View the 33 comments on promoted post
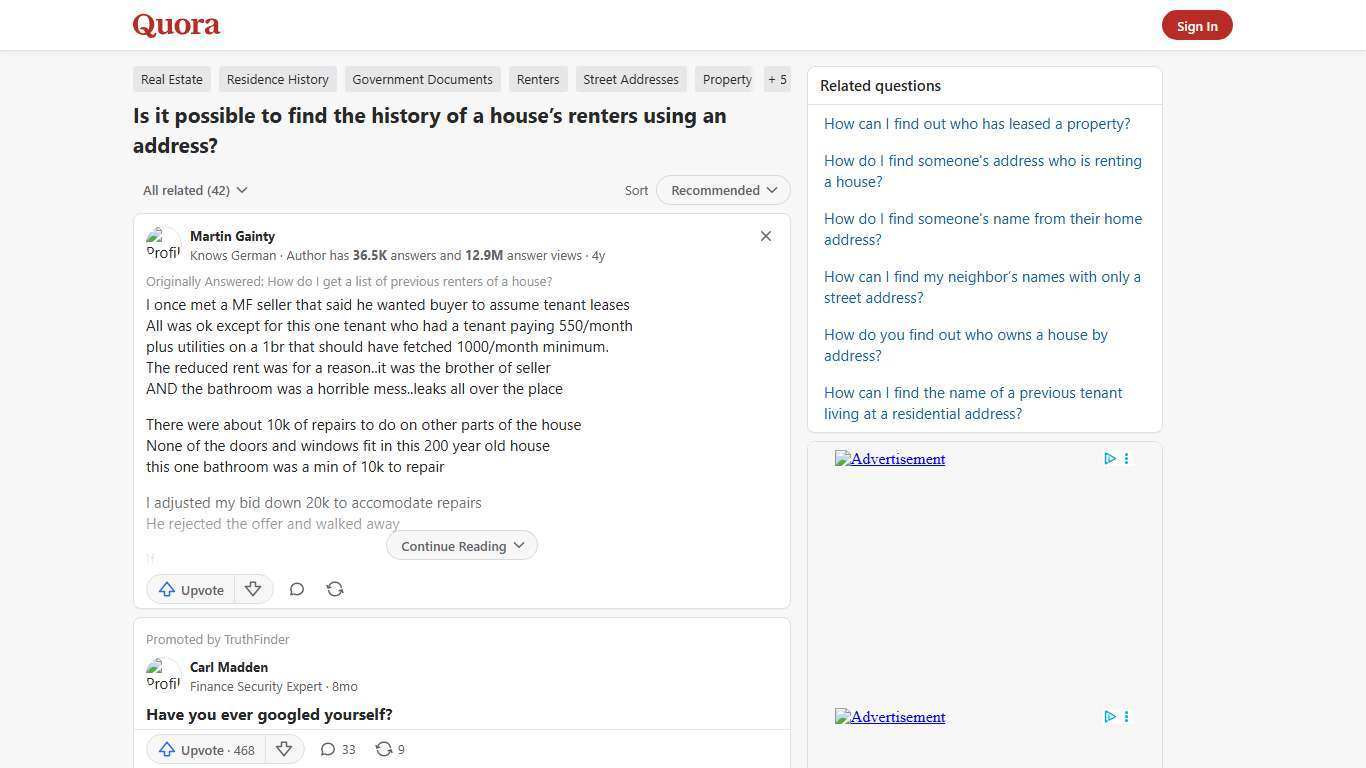 [338, 749]
